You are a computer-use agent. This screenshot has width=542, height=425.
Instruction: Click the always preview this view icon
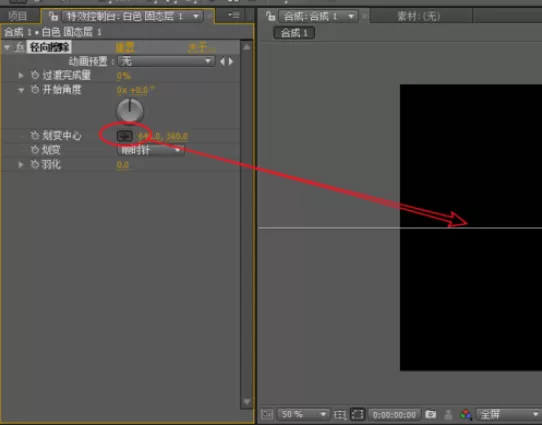267,414
